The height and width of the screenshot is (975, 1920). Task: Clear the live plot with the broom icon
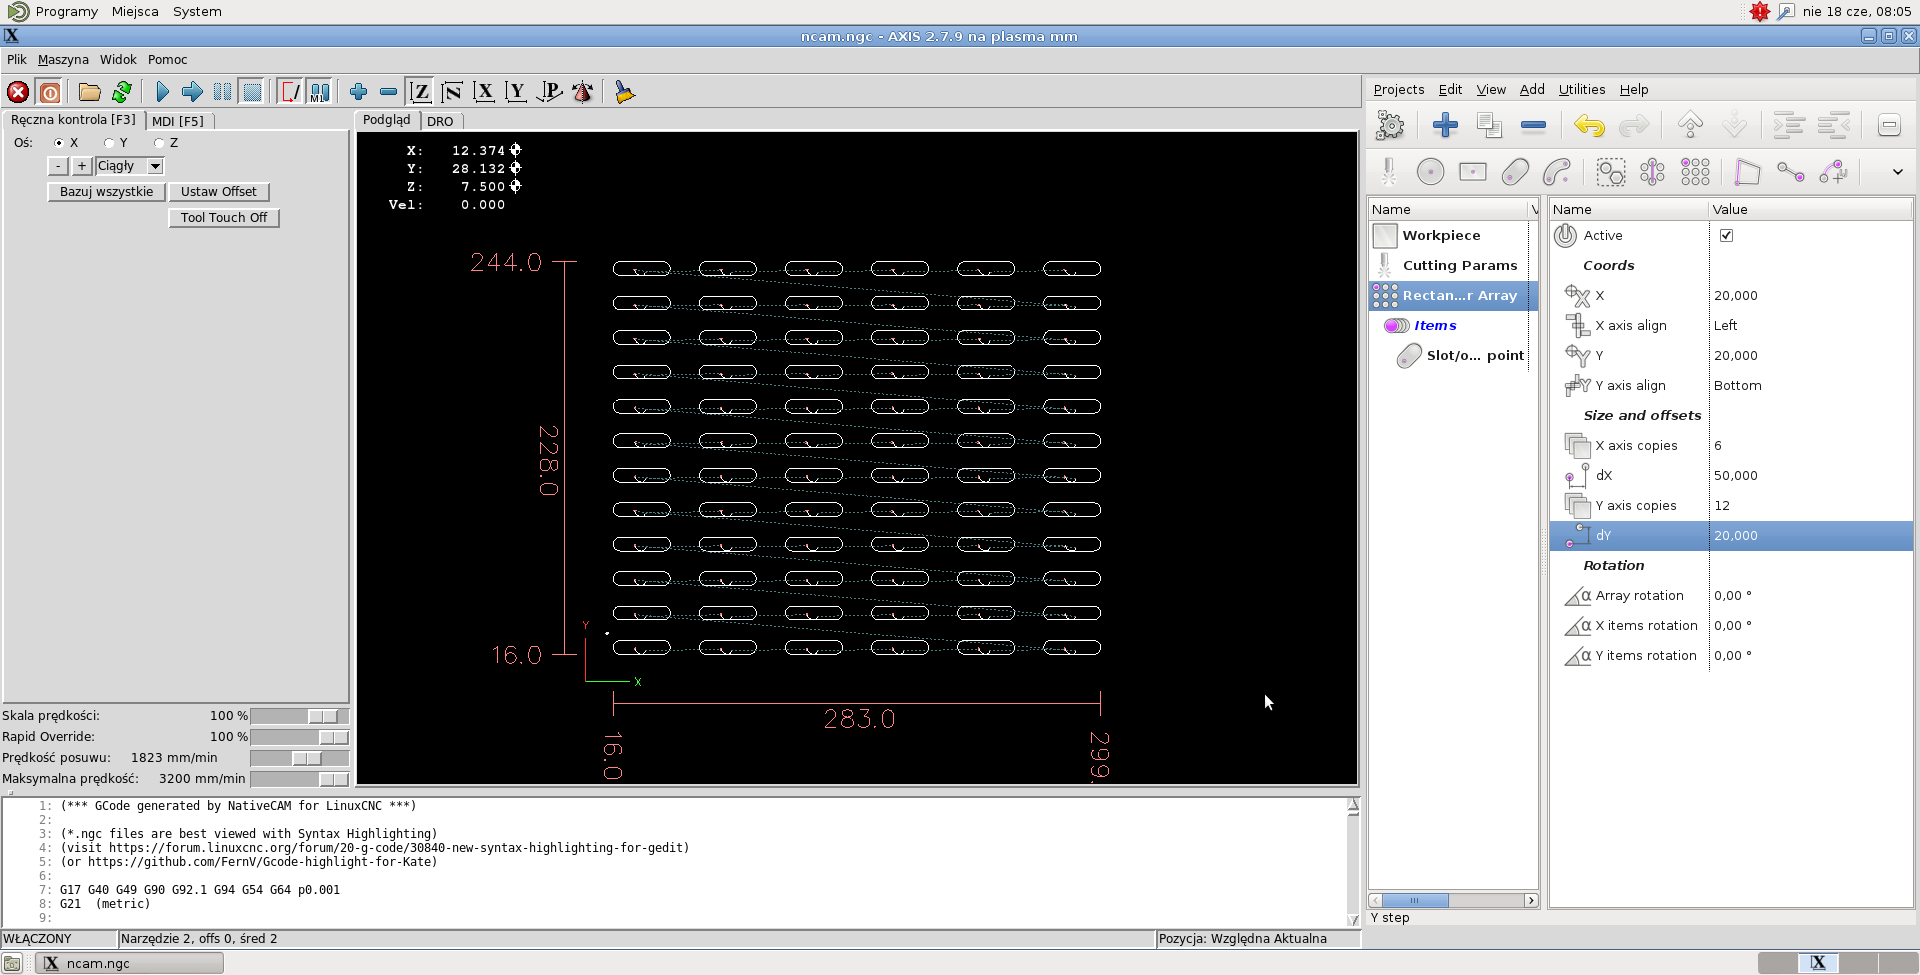624,92
